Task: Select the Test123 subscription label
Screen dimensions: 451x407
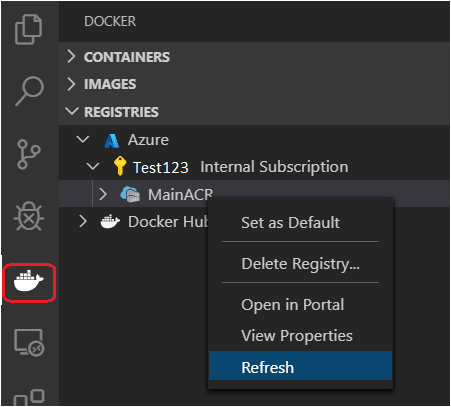Action: (161, 167)
